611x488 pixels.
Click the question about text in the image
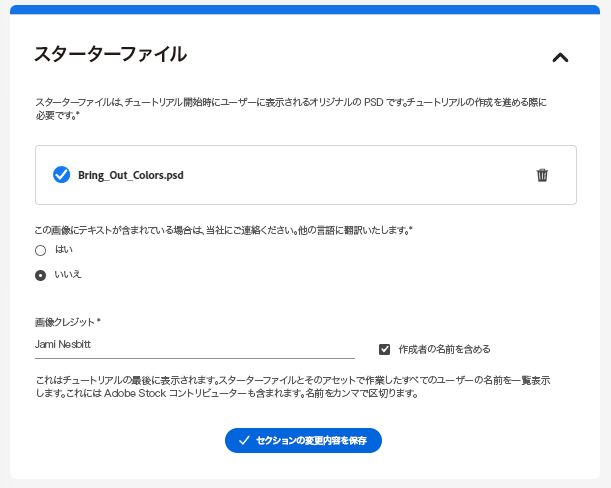coord(223,230)
